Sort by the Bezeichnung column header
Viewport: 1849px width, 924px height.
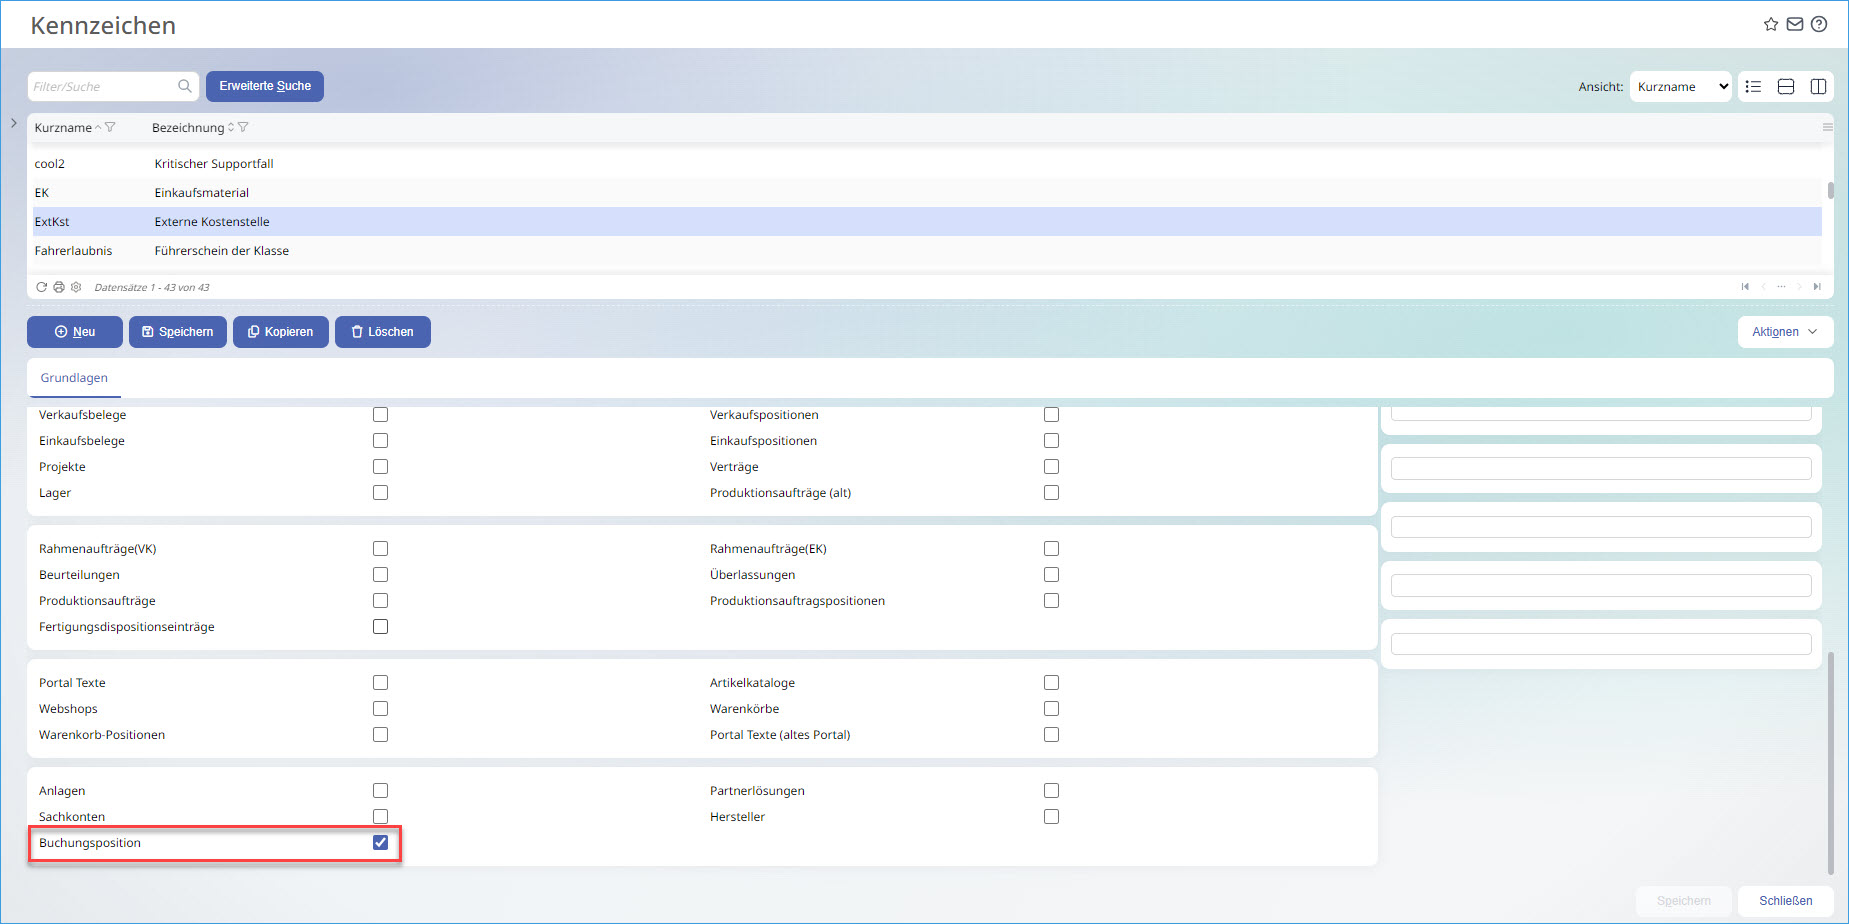(x=188, y=128)
